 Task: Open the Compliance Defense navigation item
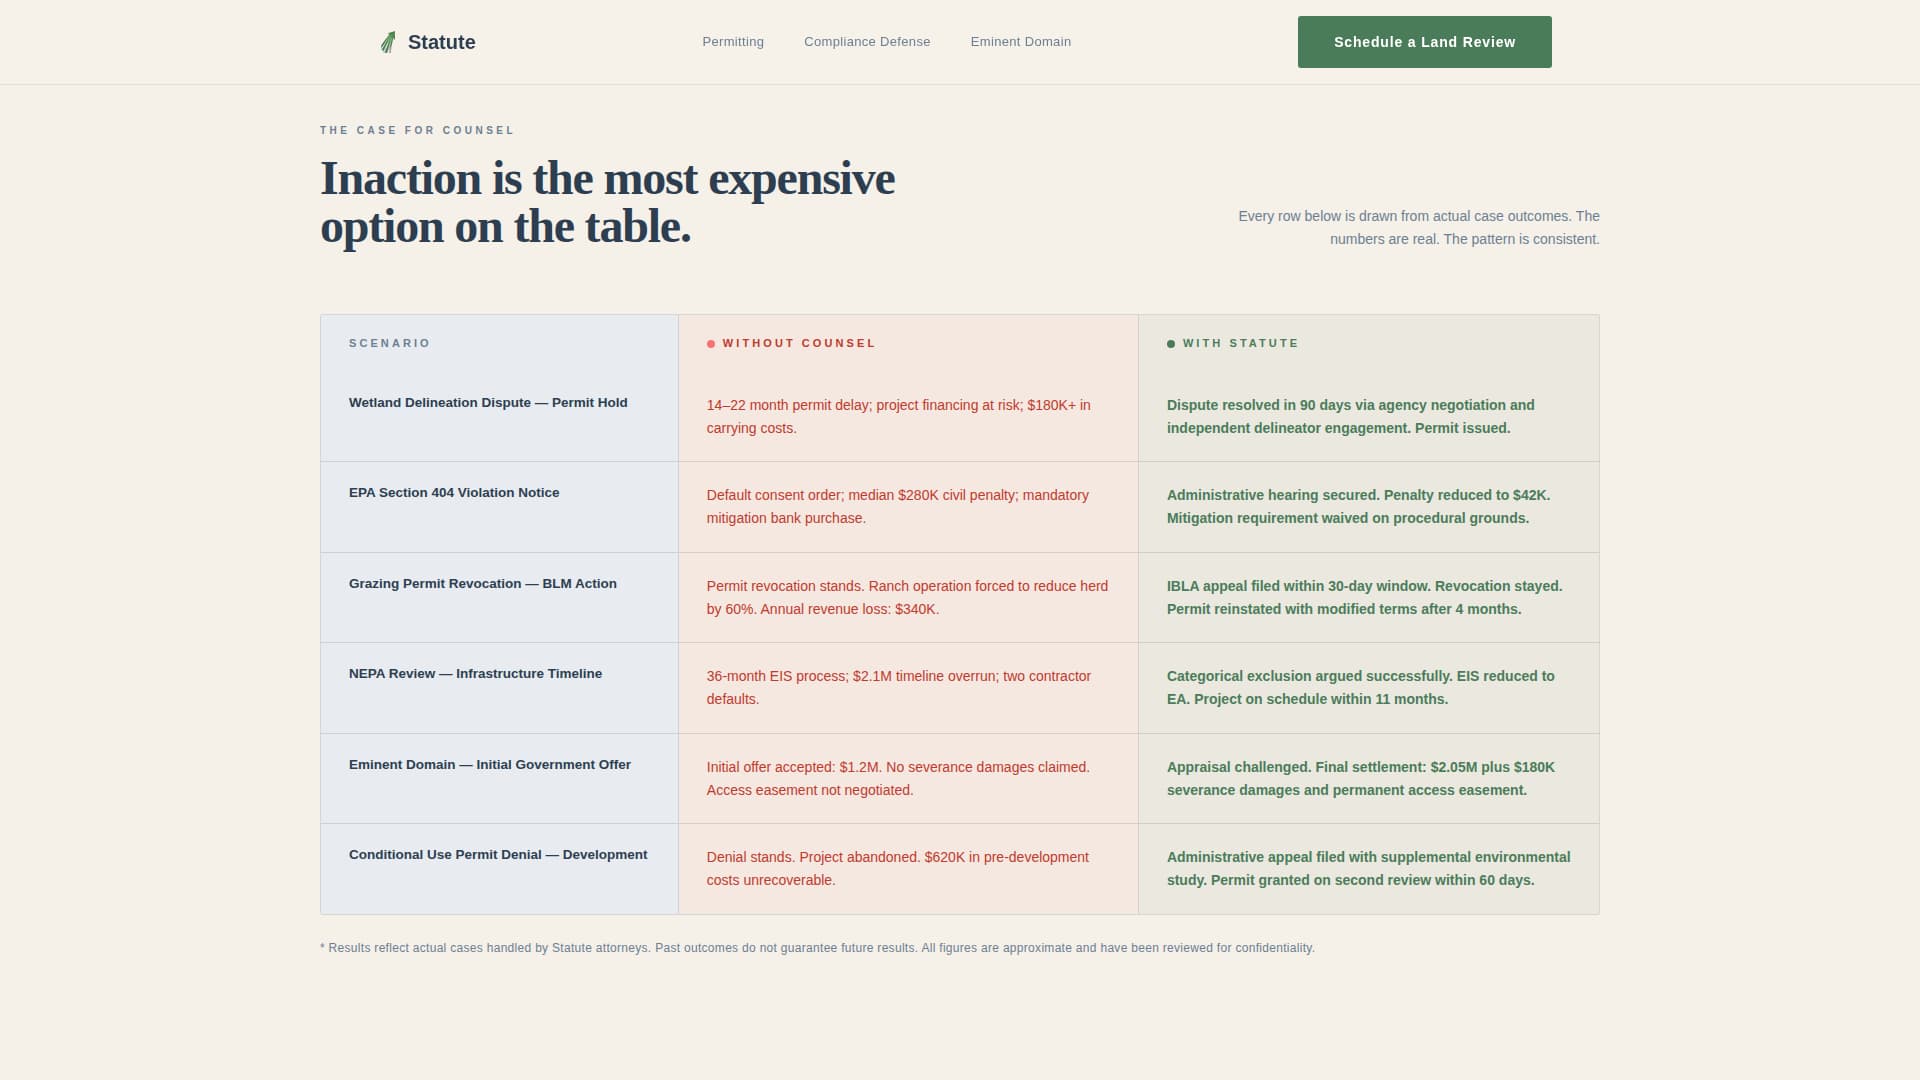[866, 41]
